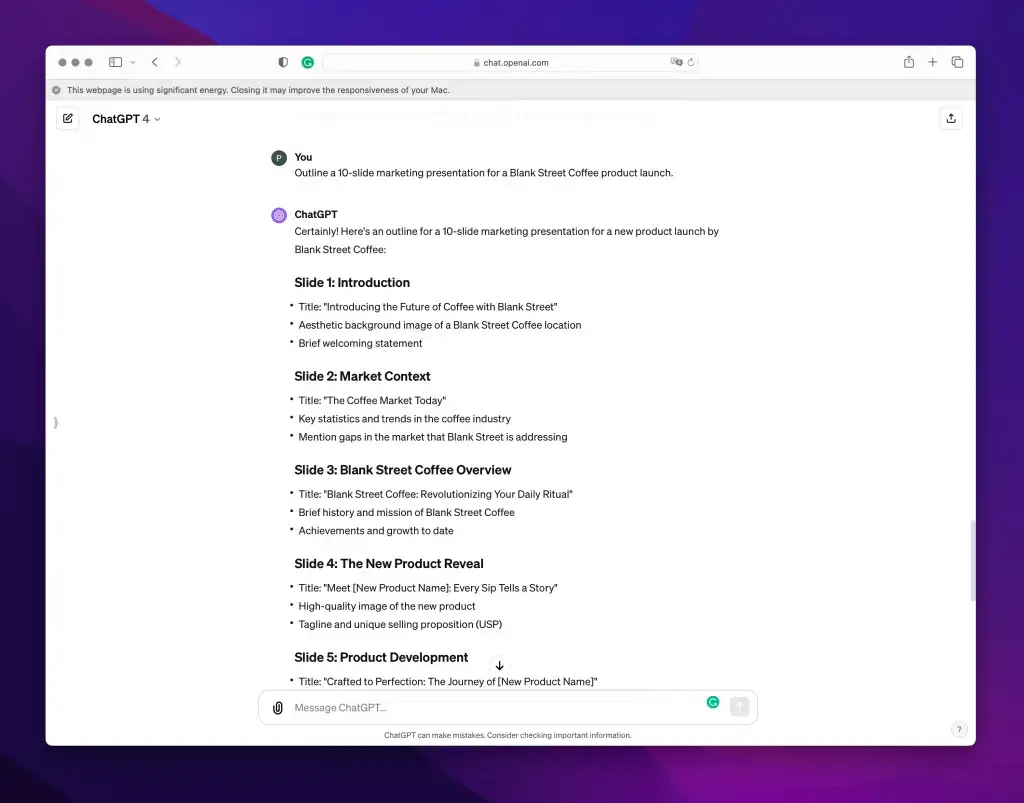
Task: Attach a file using the paperclip icon
Action: point(277,707)
